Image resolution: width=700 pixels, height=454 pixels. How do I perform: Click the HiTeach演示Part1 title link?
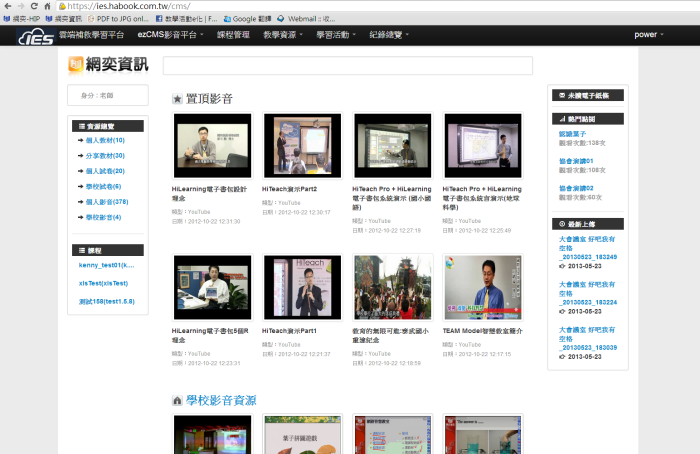pos(289,331)
